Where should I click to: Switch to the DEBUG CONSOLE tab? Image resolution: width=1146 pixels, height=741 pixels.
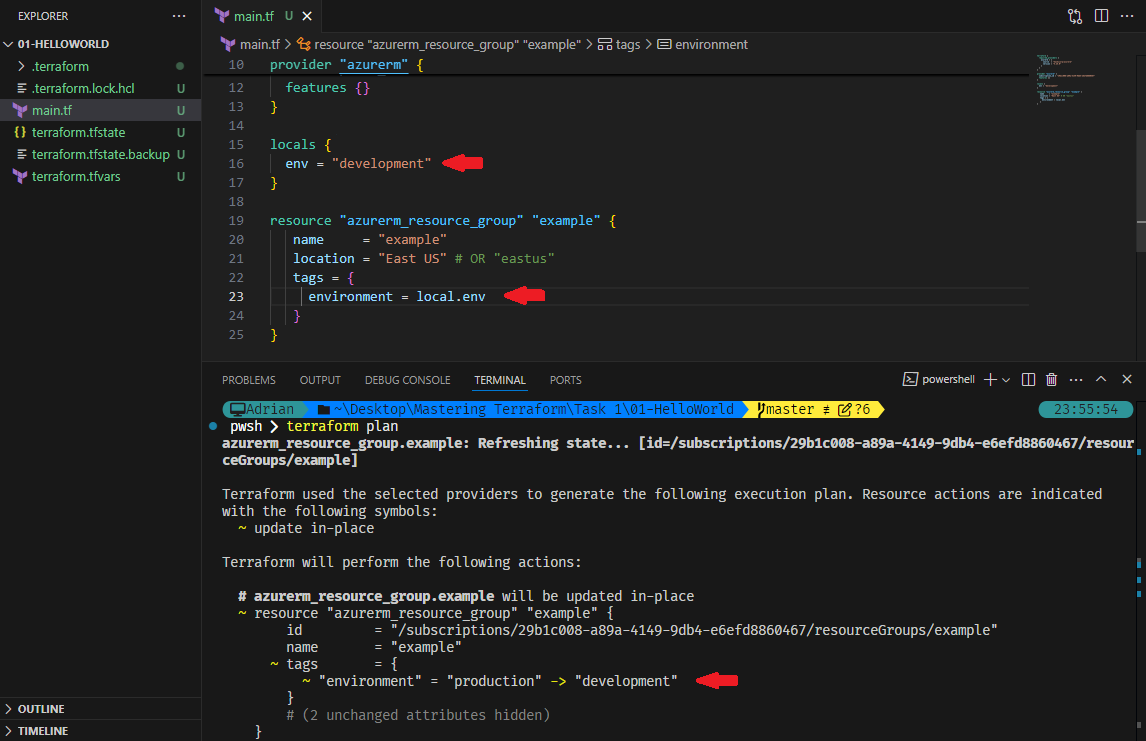point(407,380)
